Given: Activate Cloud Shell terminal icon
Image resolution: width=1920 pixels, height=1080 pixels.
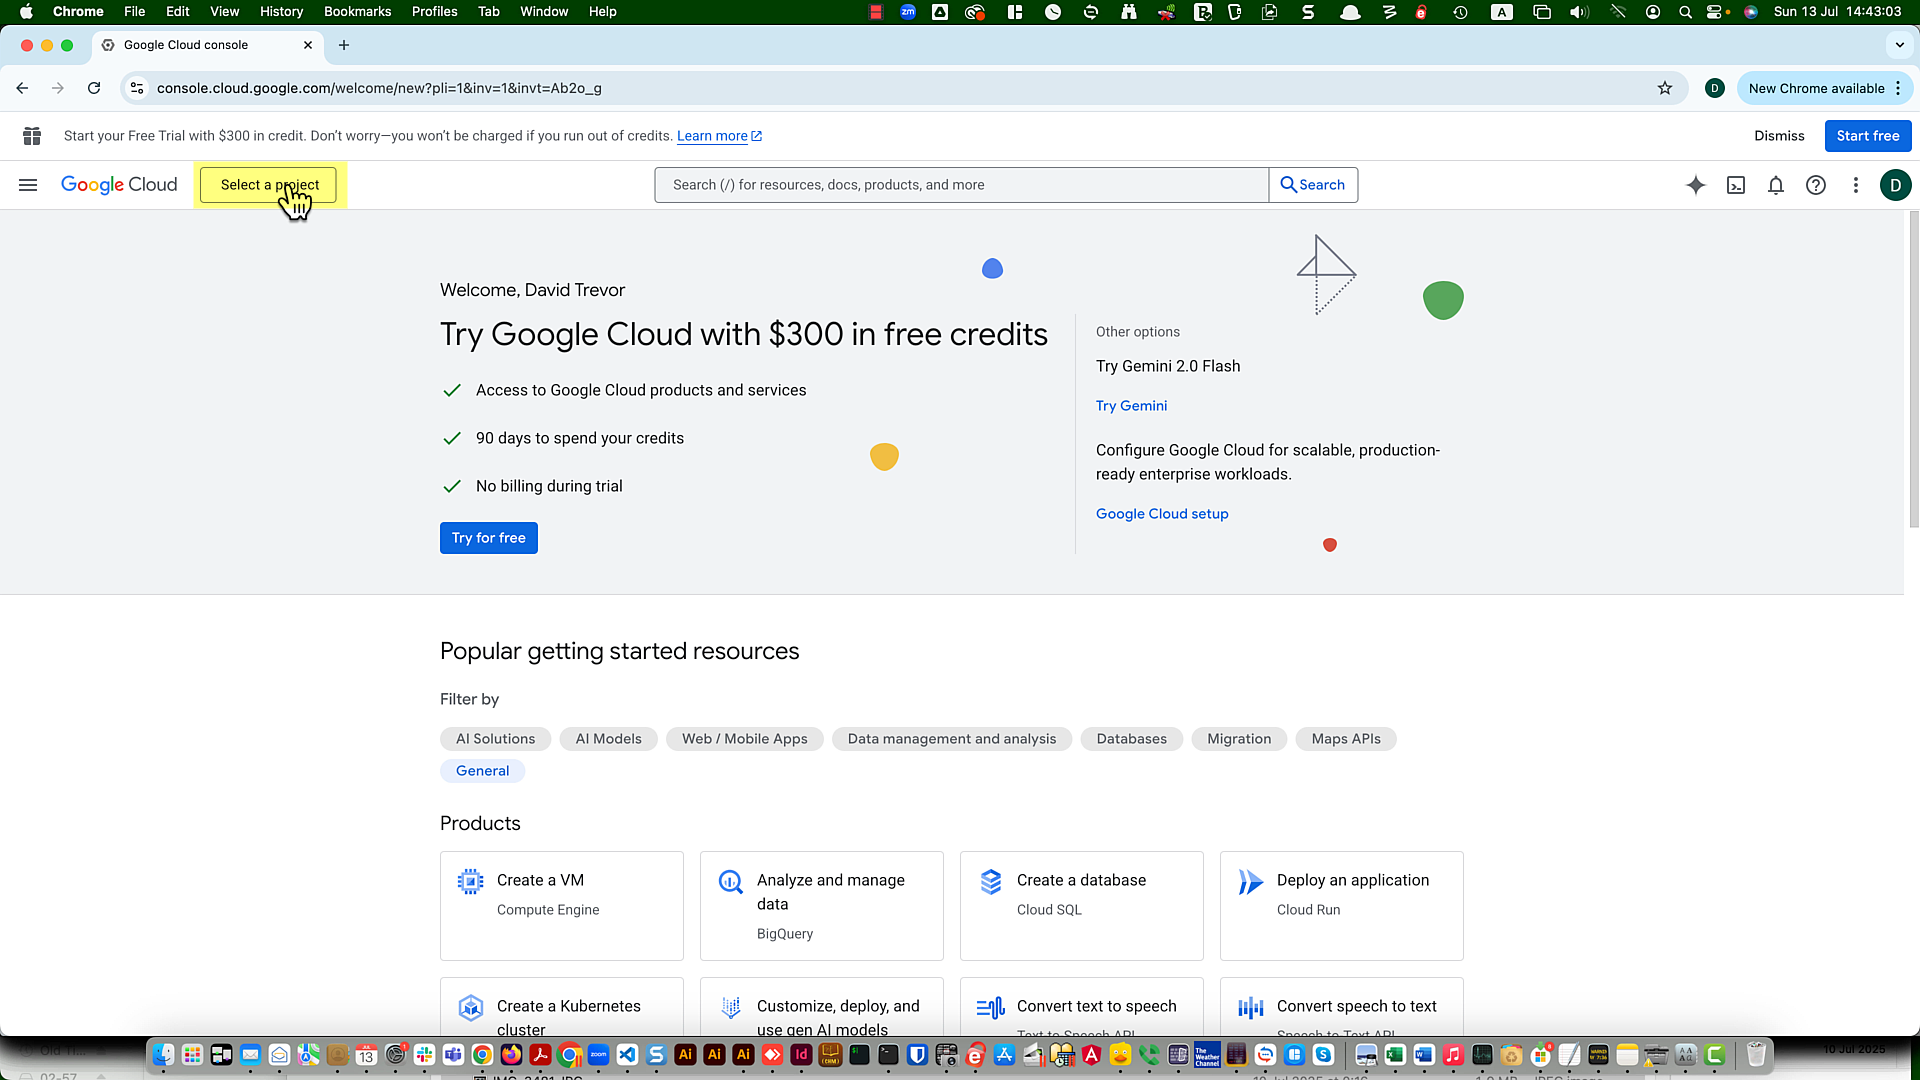Looking at the screenshot, I should point(1736,185).
